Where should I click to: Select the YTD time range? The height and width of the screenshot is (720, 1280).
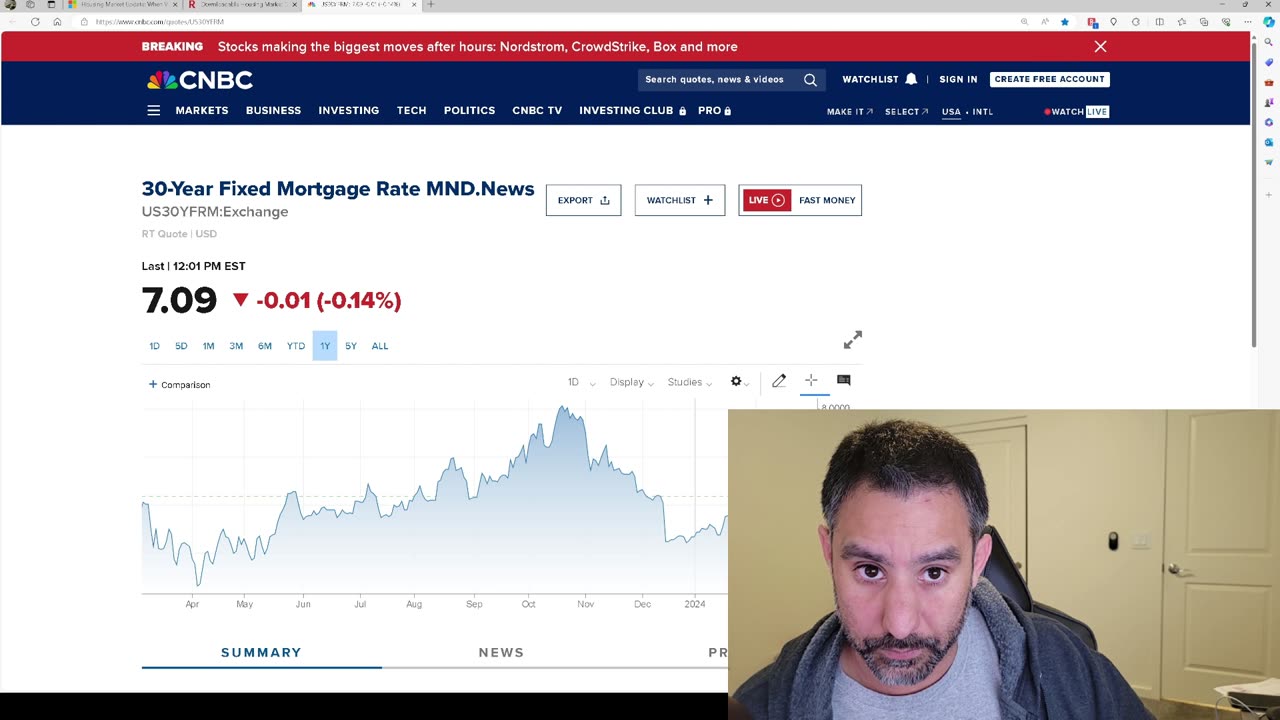pos(296,346)
